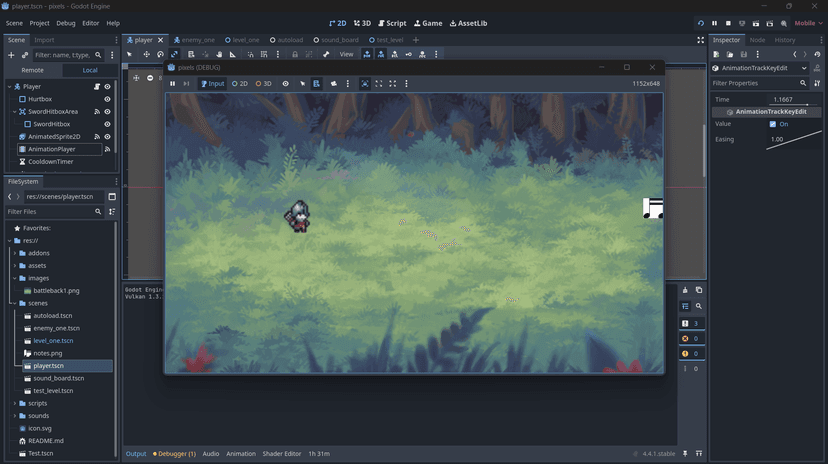The width and height of the screenshot is (828, 464).
Task: Click the distraction-free mode expand icon
Action: (x=700, y=40)
